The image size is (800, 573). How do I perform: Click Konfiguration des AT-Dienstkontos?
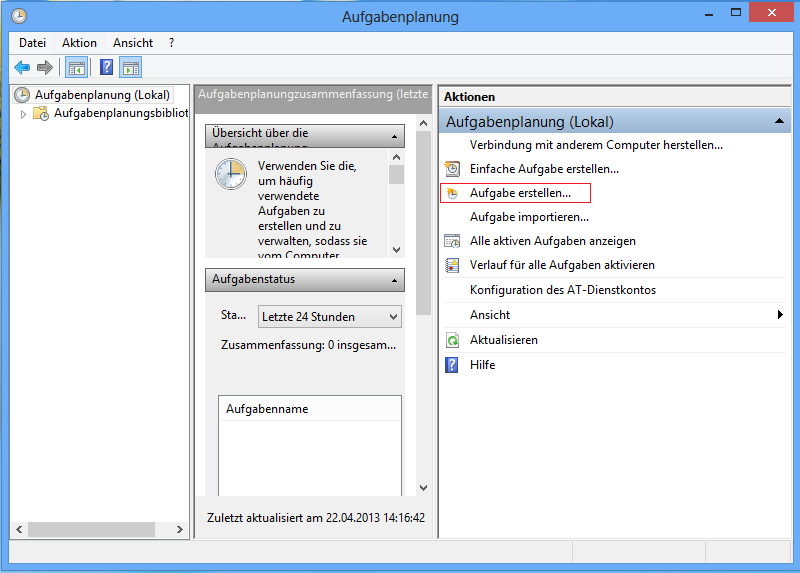[x=563, y=290]
